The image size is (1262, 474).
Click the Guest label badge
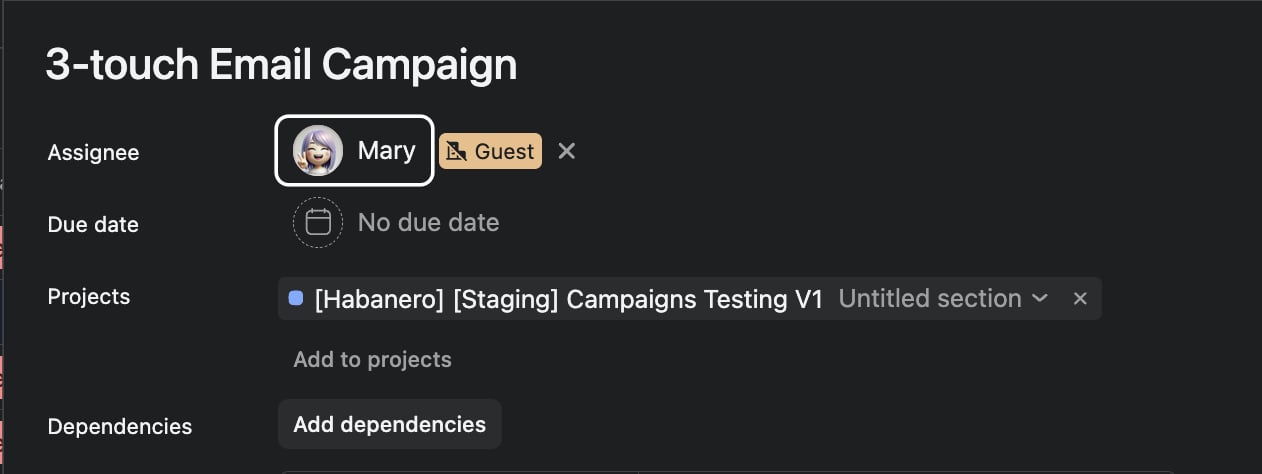coord(490,151)
